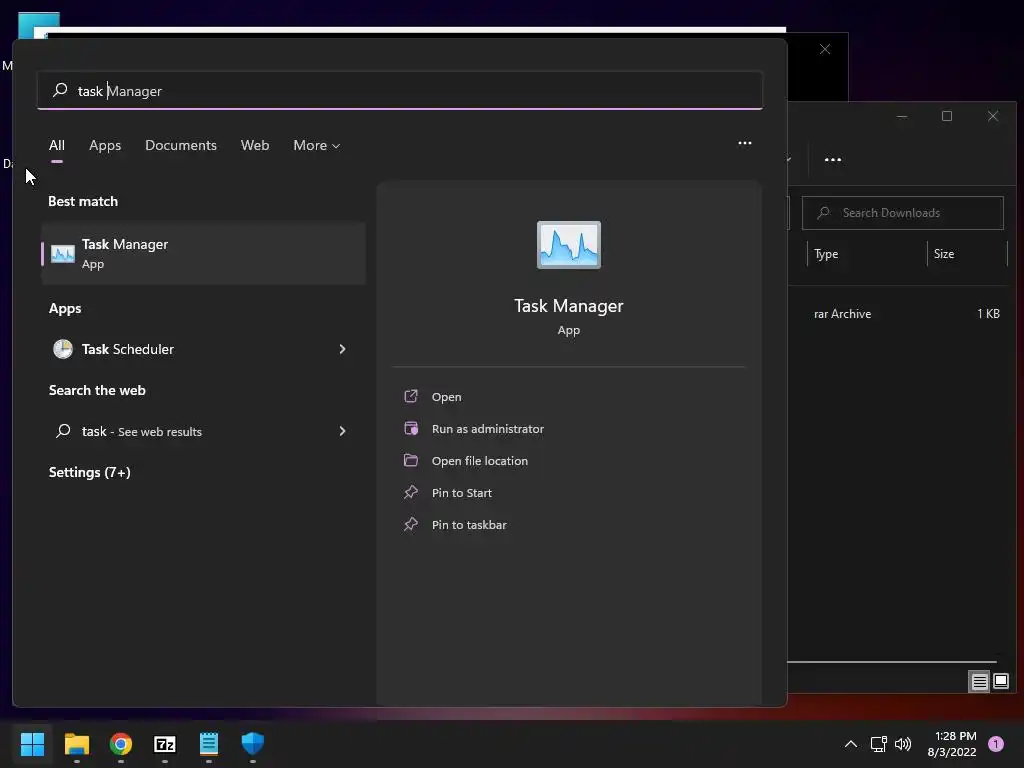Image resolution: width=1024 pixels, height=768 pixels.
Task: Open 7-Zip from the taskbar
Action: 165,744
